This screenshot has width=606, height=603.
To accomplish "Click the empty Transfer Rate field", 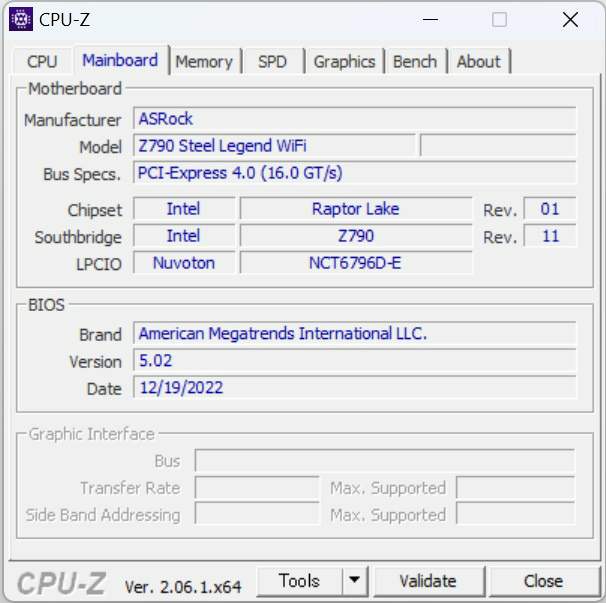I will click(x=257, y=487).
